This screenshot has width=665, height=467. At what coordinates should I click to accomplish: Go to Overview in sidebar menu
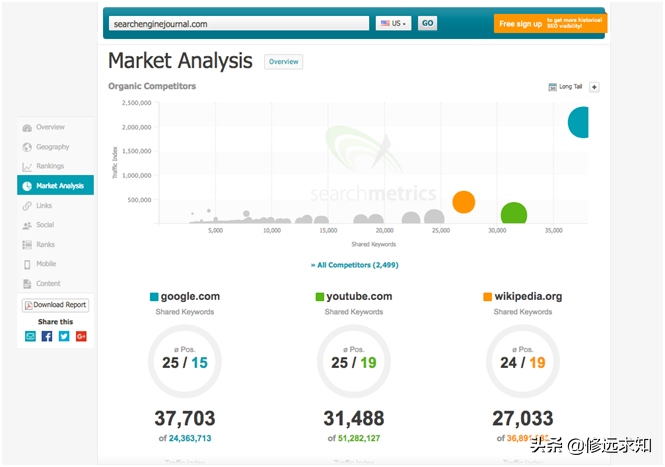(50, 127)
